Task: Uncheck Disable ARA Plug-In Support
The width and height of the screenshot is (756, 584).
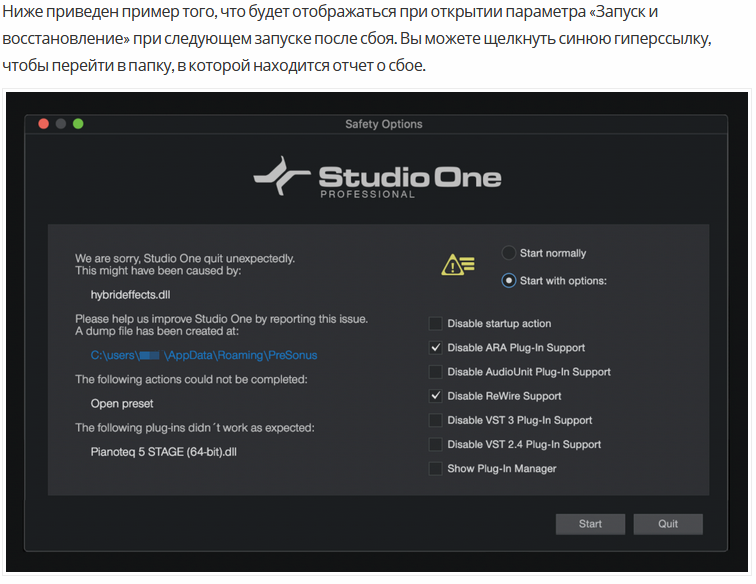Action: 435,348
